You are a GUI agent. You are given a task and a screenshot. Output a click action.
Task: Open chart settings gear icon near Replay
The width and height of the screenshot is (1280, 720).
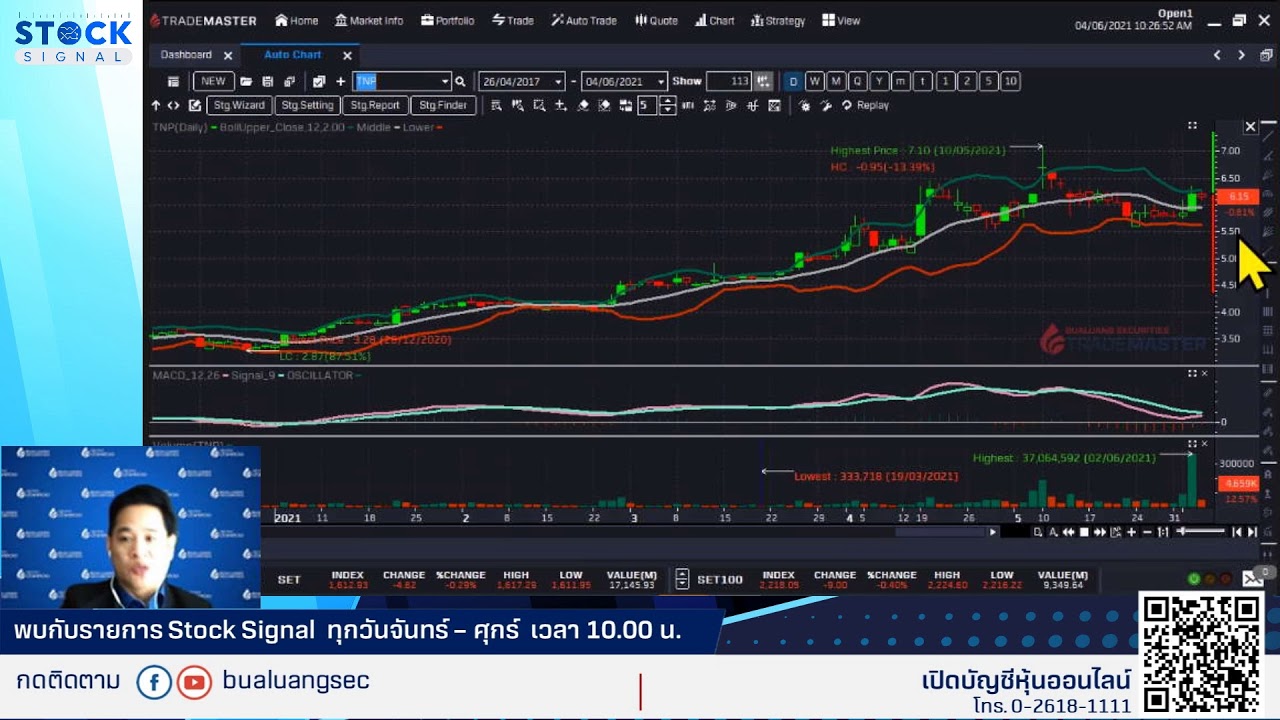coord(805,105)
